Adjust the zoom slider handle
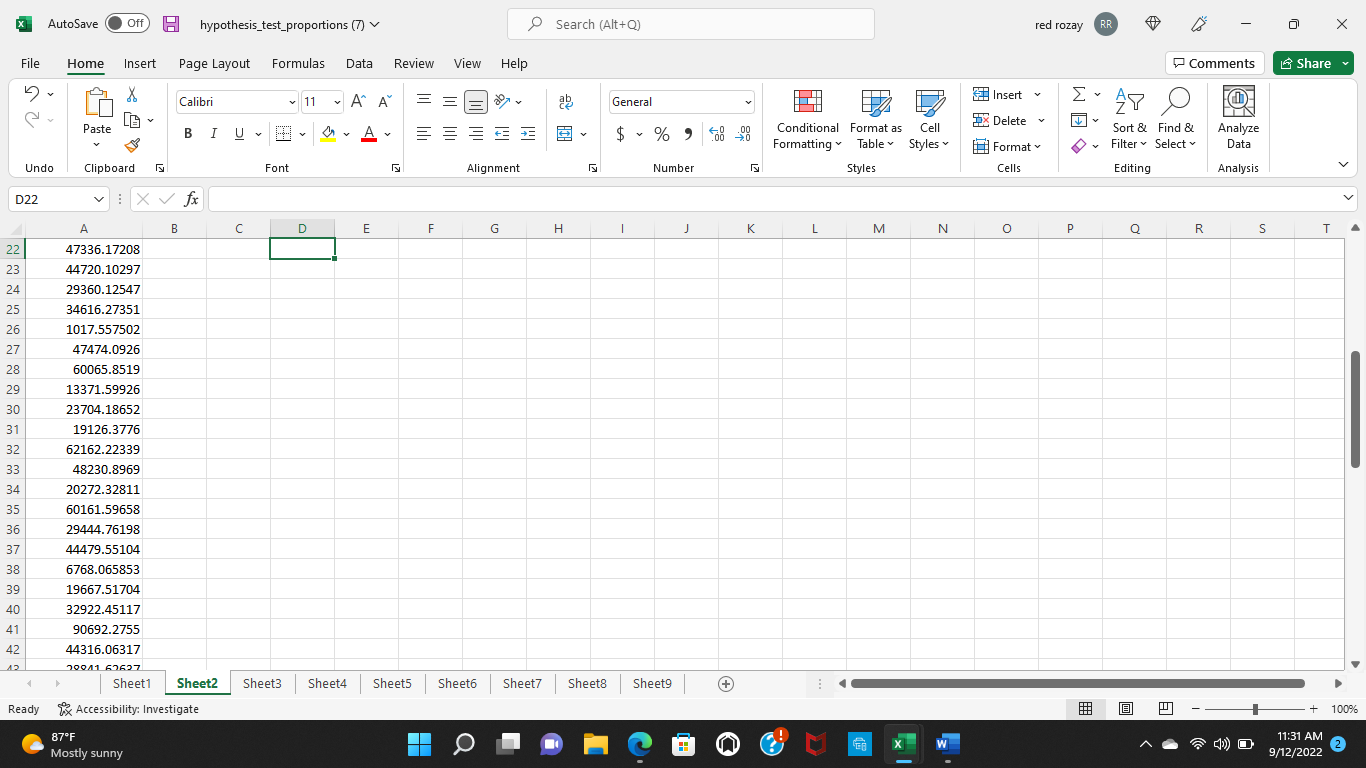Viewport: 1366px width, 768px height. tap(1255, 709)
